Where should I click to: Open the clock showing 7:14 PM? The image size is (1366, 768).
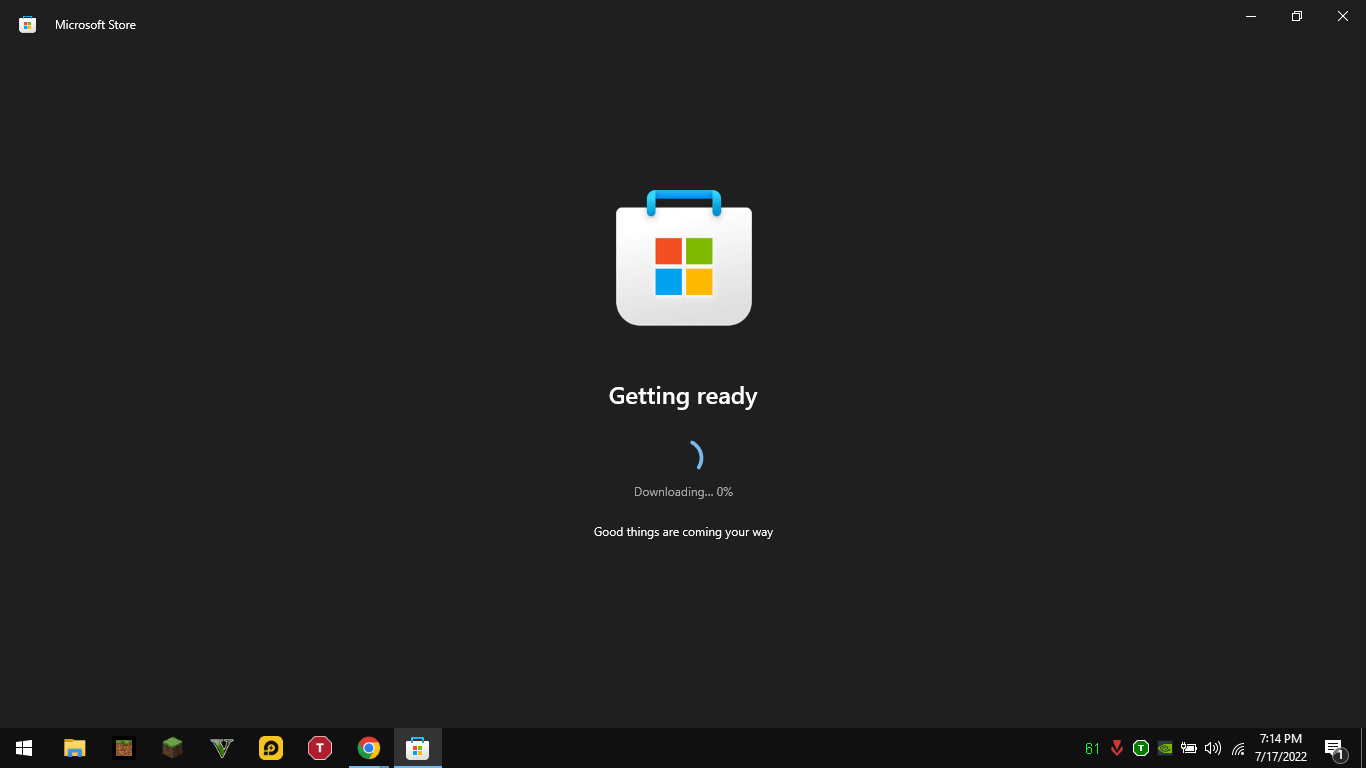tap(1281, 748)
